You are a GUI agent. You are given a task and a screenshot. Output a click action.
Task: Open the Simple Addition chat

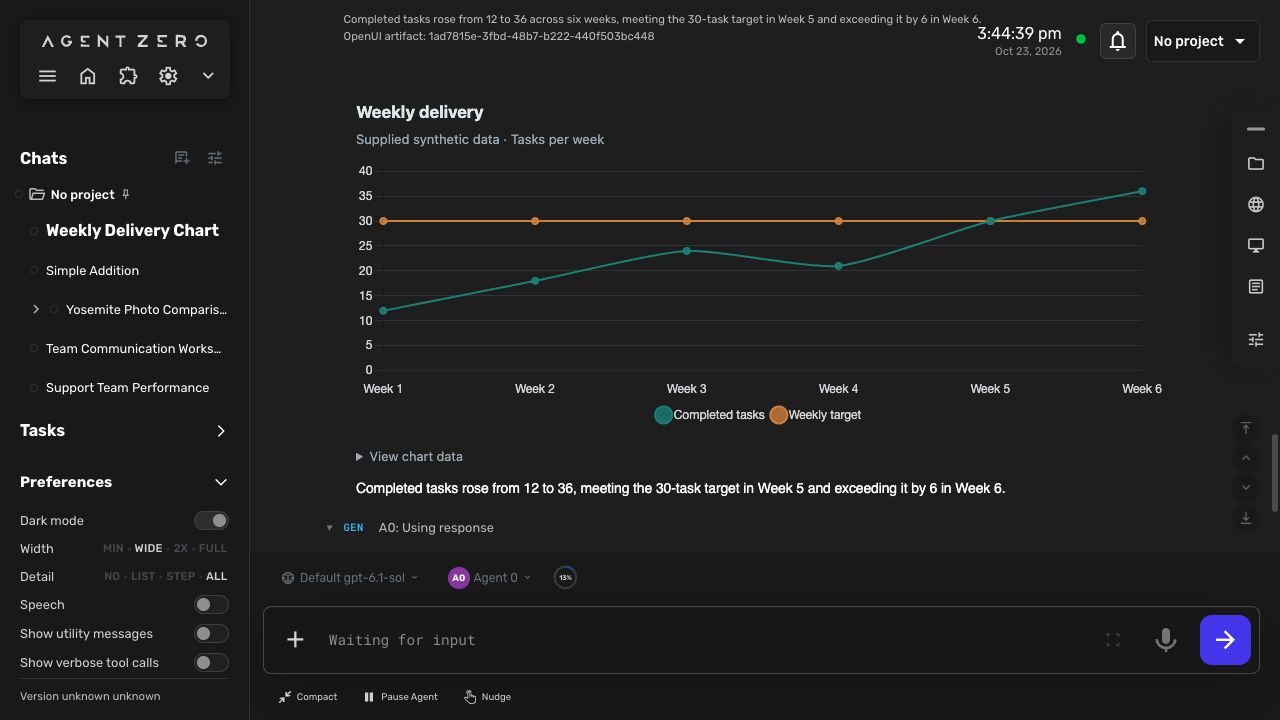point(92,270)
